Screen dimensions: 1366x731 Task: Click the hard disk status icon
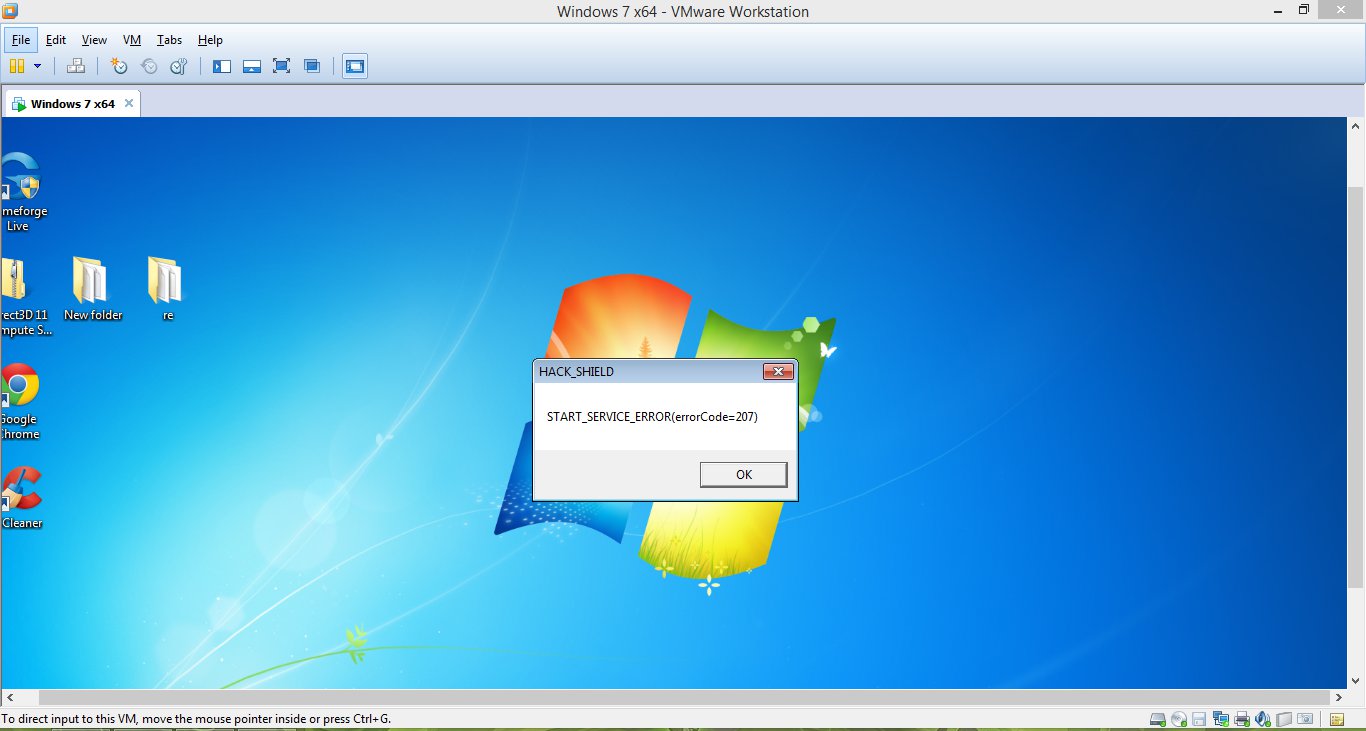click(x=1158, y=720)
